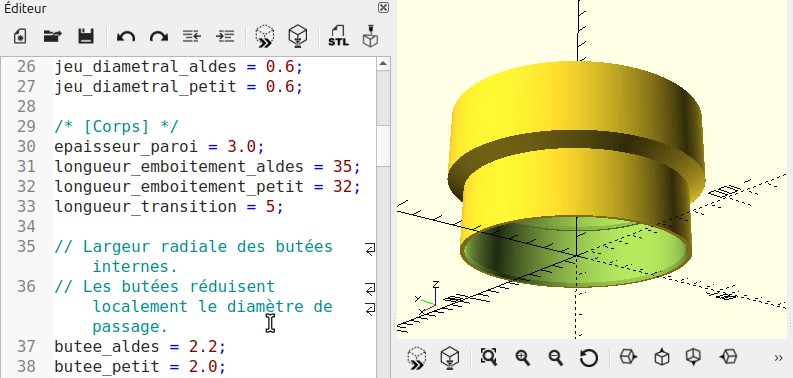Click line 30 epaisseur_paroi value 3.0

pos(241,147)
